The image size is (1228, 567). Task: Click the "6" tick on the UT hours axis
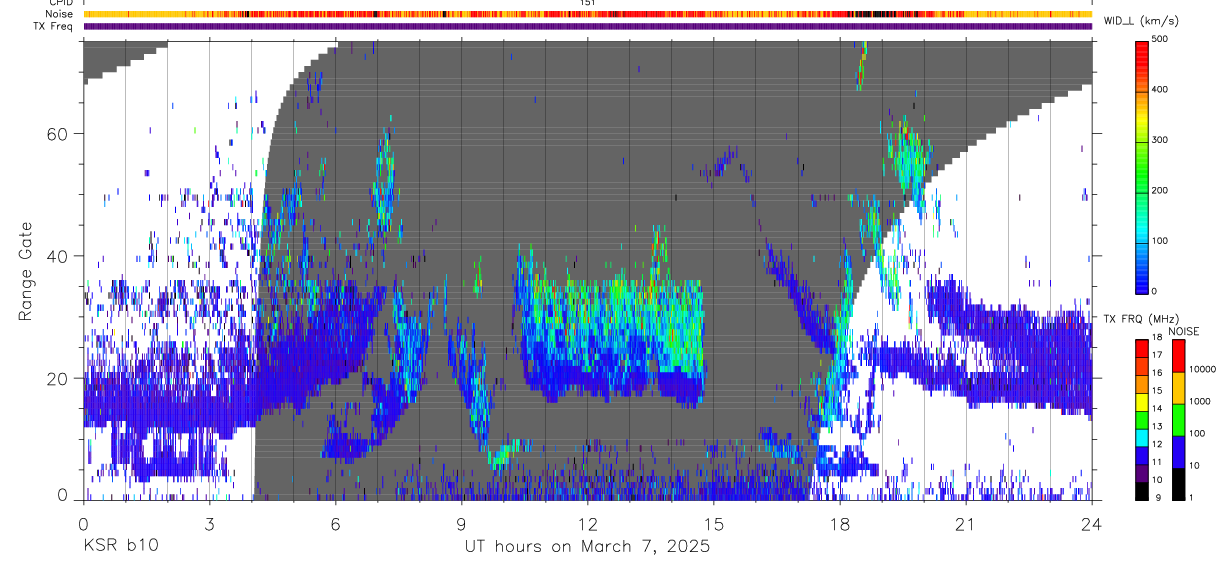click(335, 524)
